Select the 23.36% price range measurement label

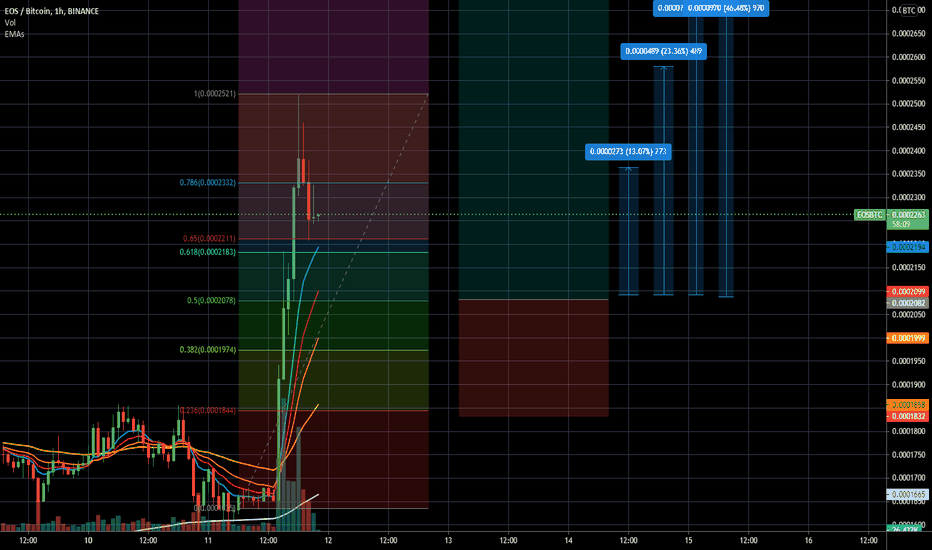[x=663, y=51]
